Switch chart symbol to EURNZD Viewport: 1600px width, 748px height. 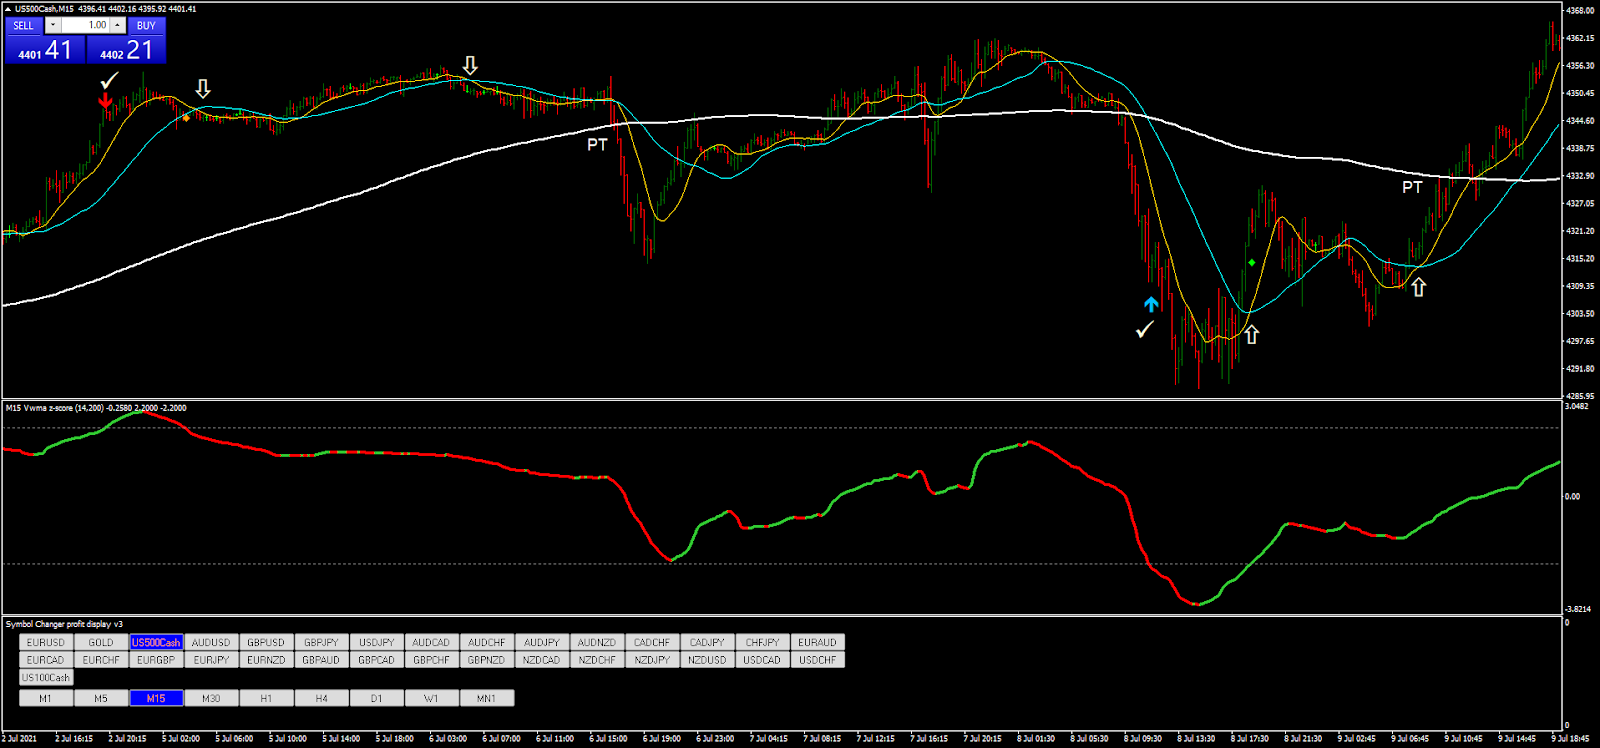[x=266, y=660]
